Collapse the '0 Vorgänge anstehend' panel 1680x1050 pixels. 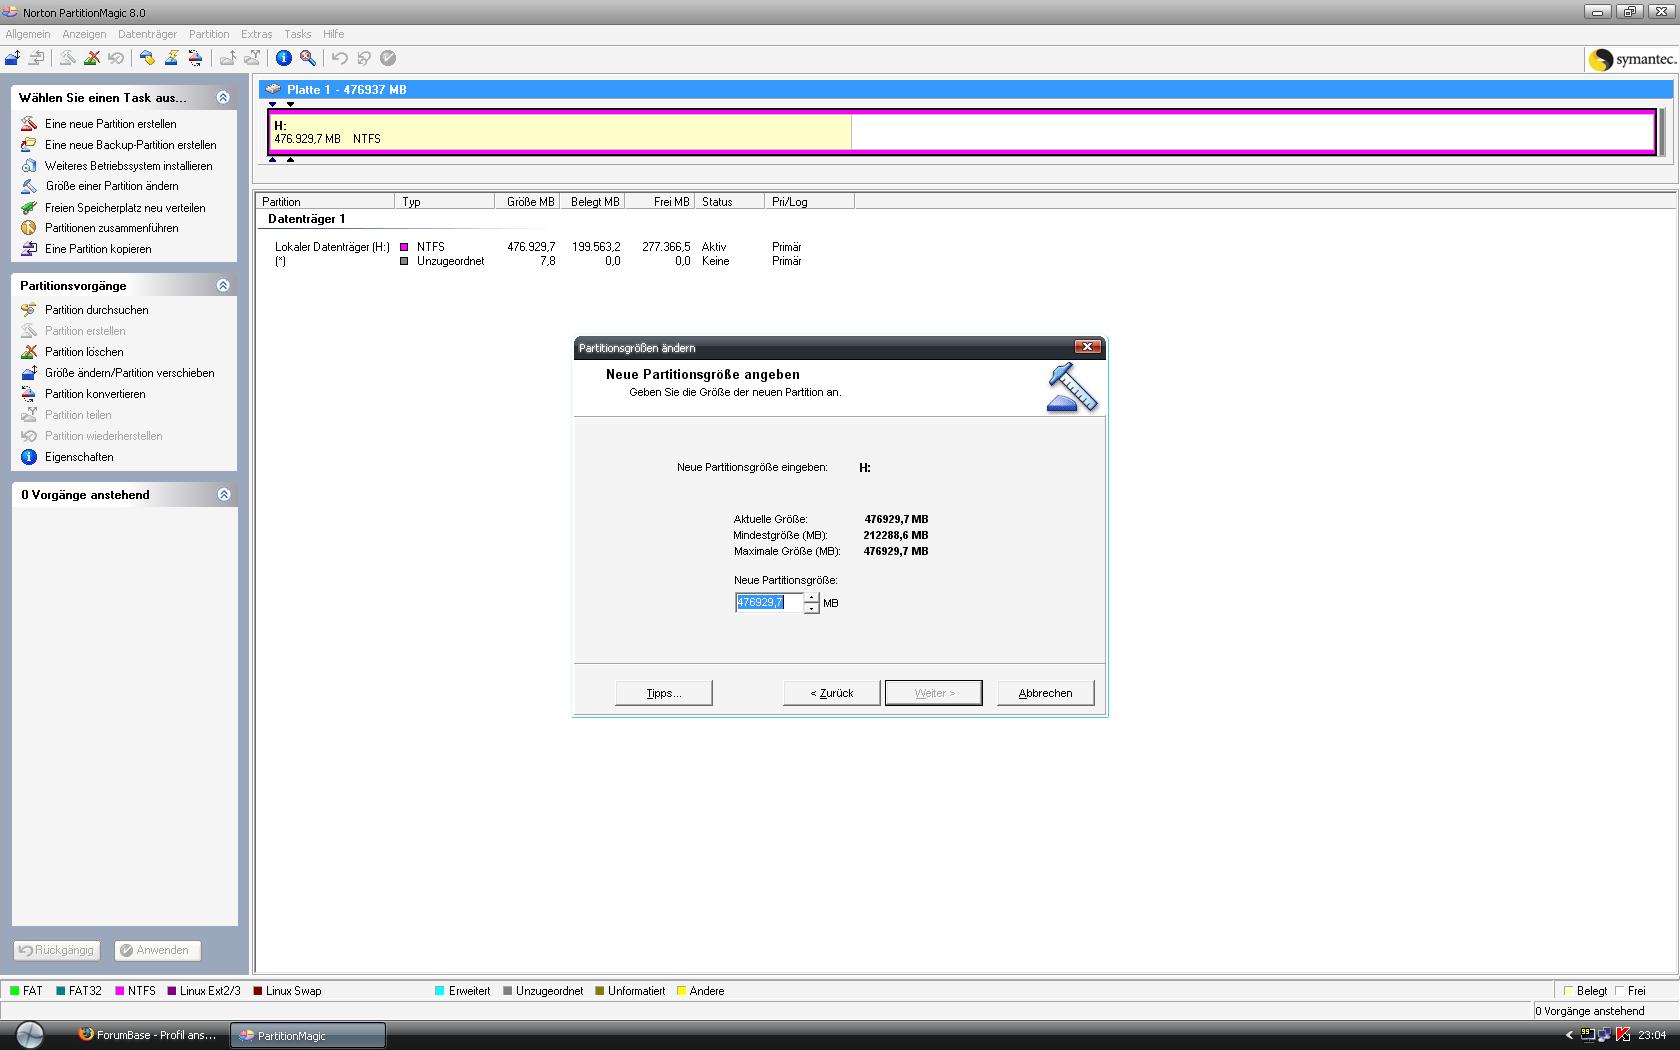pos(224,494)
